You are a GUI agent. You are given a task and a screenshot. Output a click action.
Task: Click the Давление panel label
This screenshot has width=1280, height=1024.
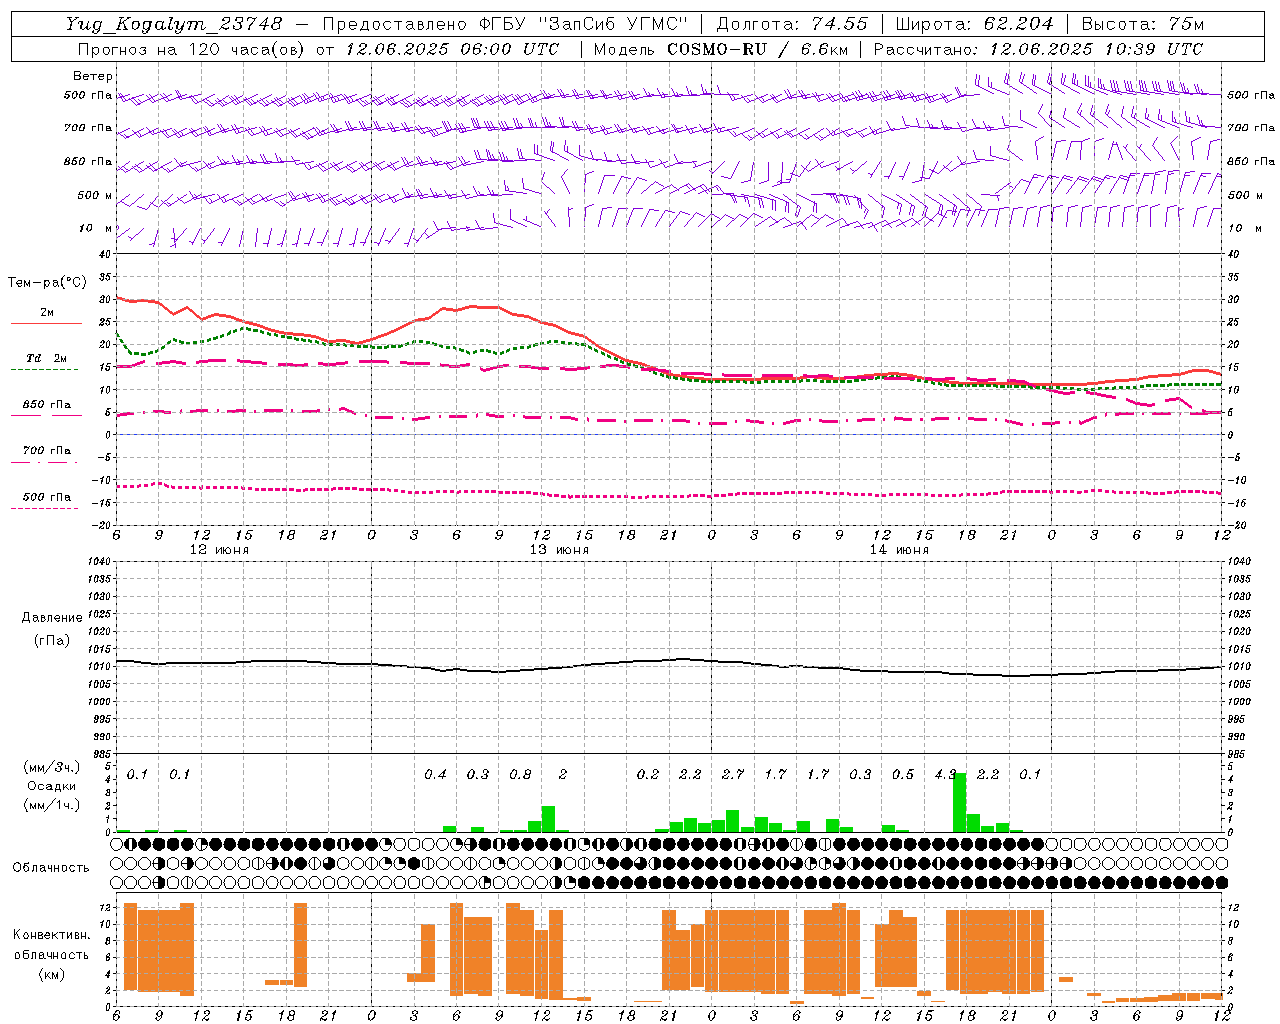point(52,618)
